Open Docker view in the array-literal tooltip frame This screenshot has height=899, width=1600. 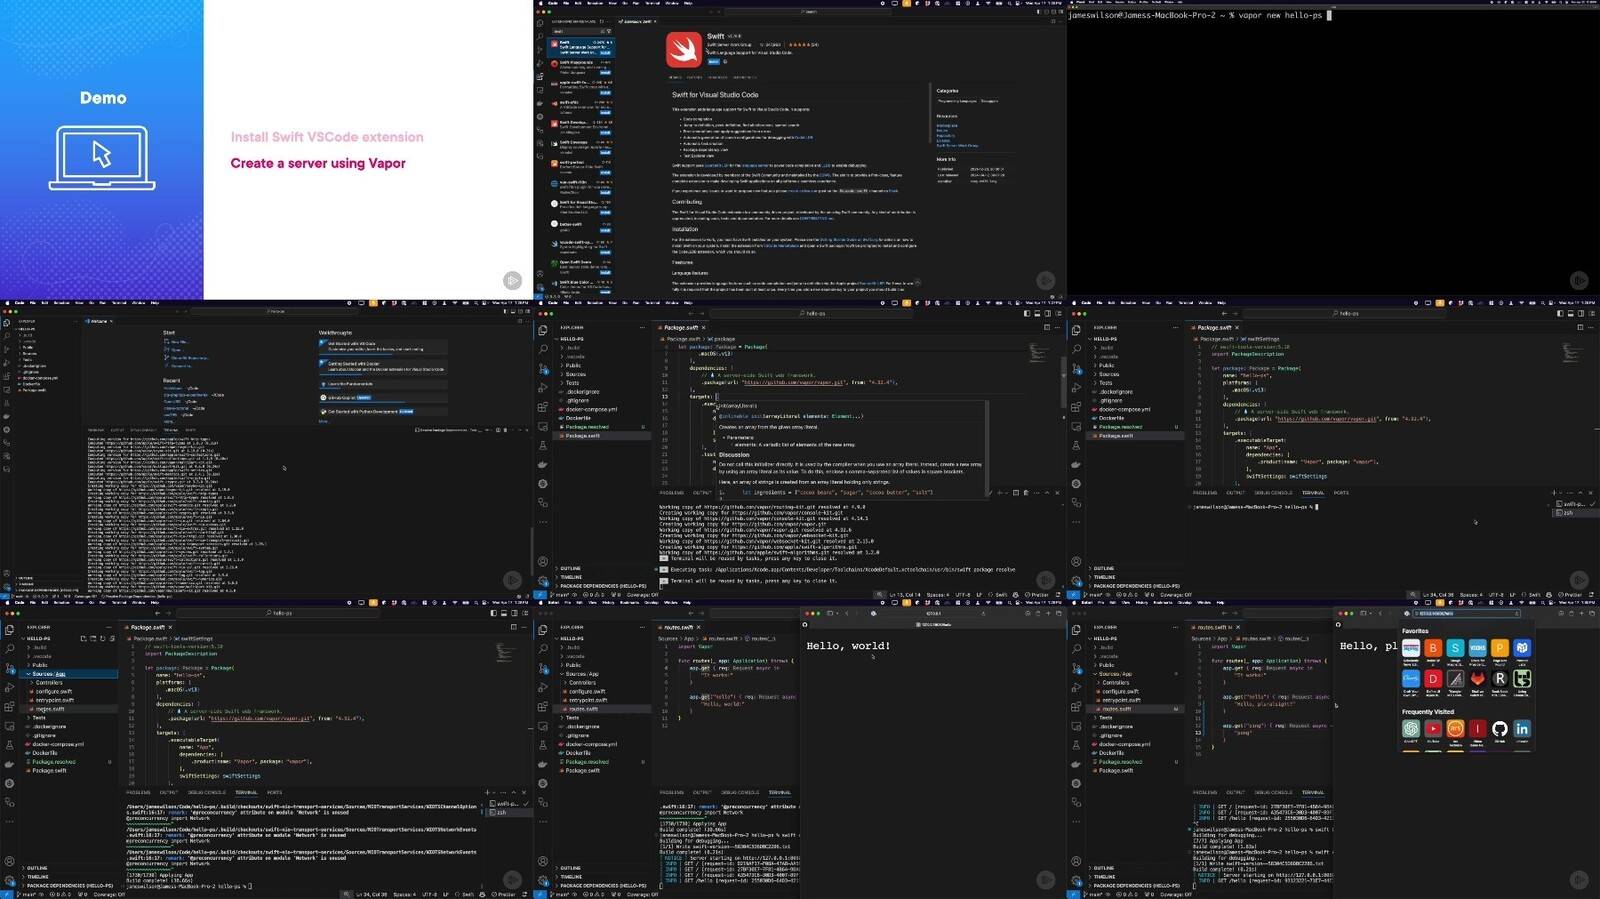coord(542,464)
